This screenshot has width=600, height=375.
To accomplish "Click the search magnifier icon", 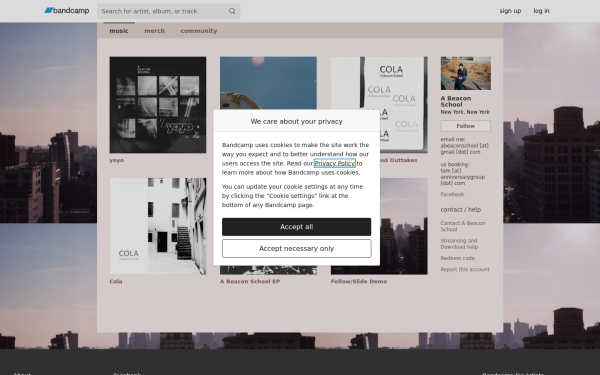I will [232, 11].
